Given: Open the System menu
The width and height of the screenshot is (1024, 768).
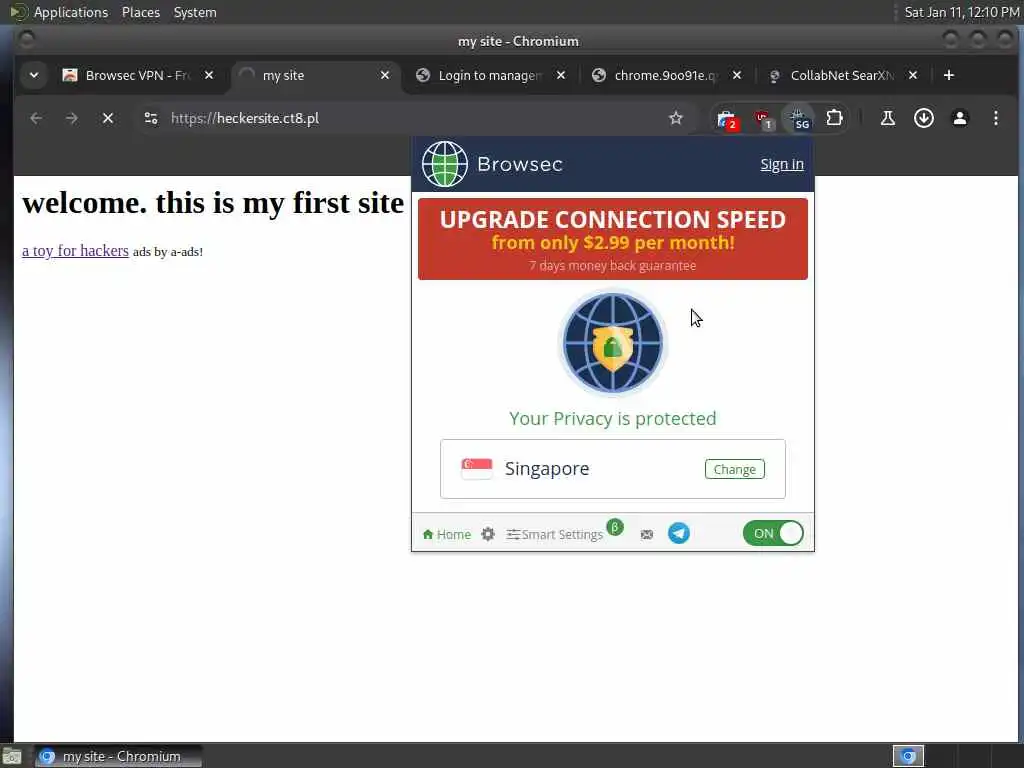Looking at the screenshot, I should 195,12.
